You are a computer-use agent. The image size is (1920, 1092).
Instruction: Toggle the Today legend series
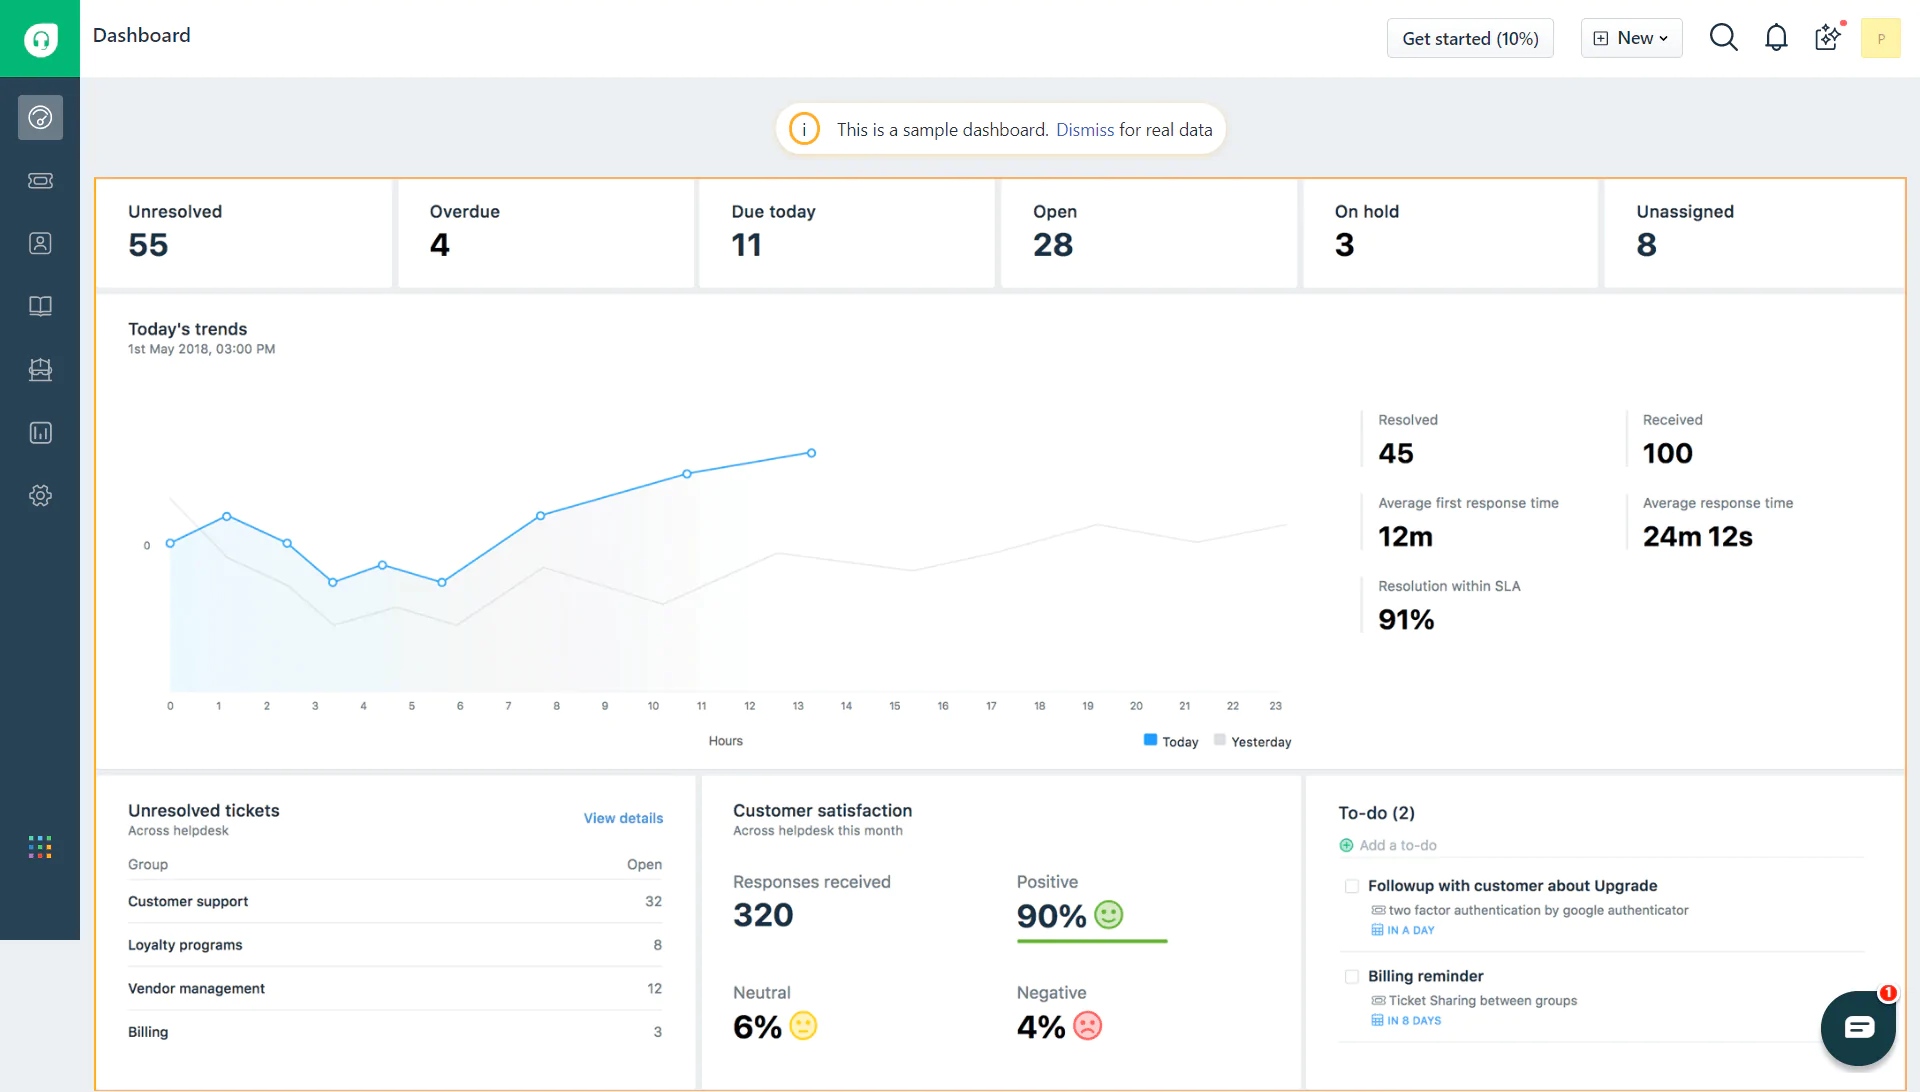[x=1171, y=741]
